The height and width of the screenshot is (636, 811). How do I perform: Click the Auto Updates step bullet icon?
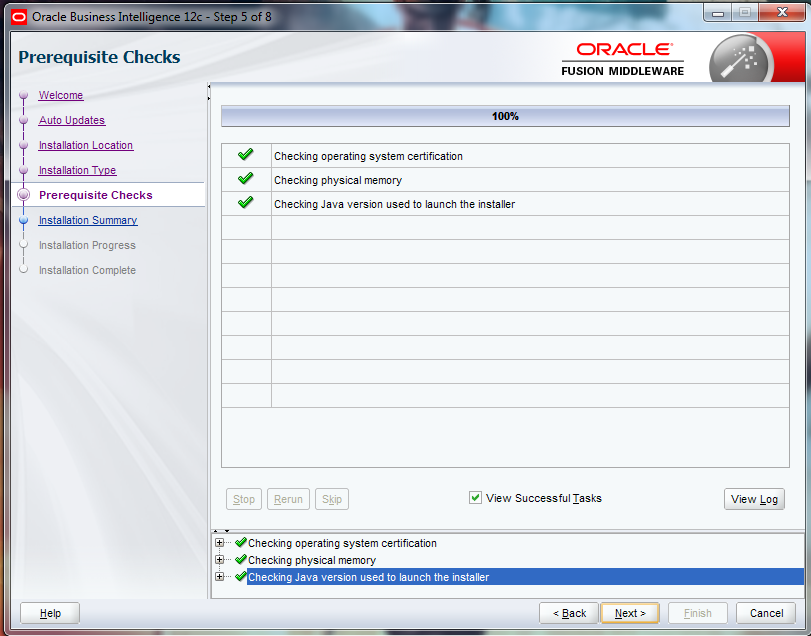coord(23,120)
